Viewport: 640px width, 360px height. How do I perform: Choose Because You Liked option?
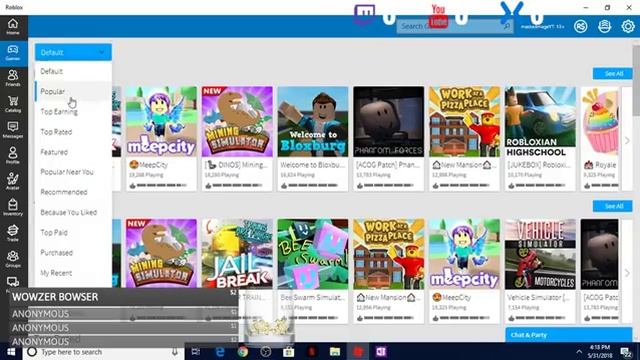73,212
